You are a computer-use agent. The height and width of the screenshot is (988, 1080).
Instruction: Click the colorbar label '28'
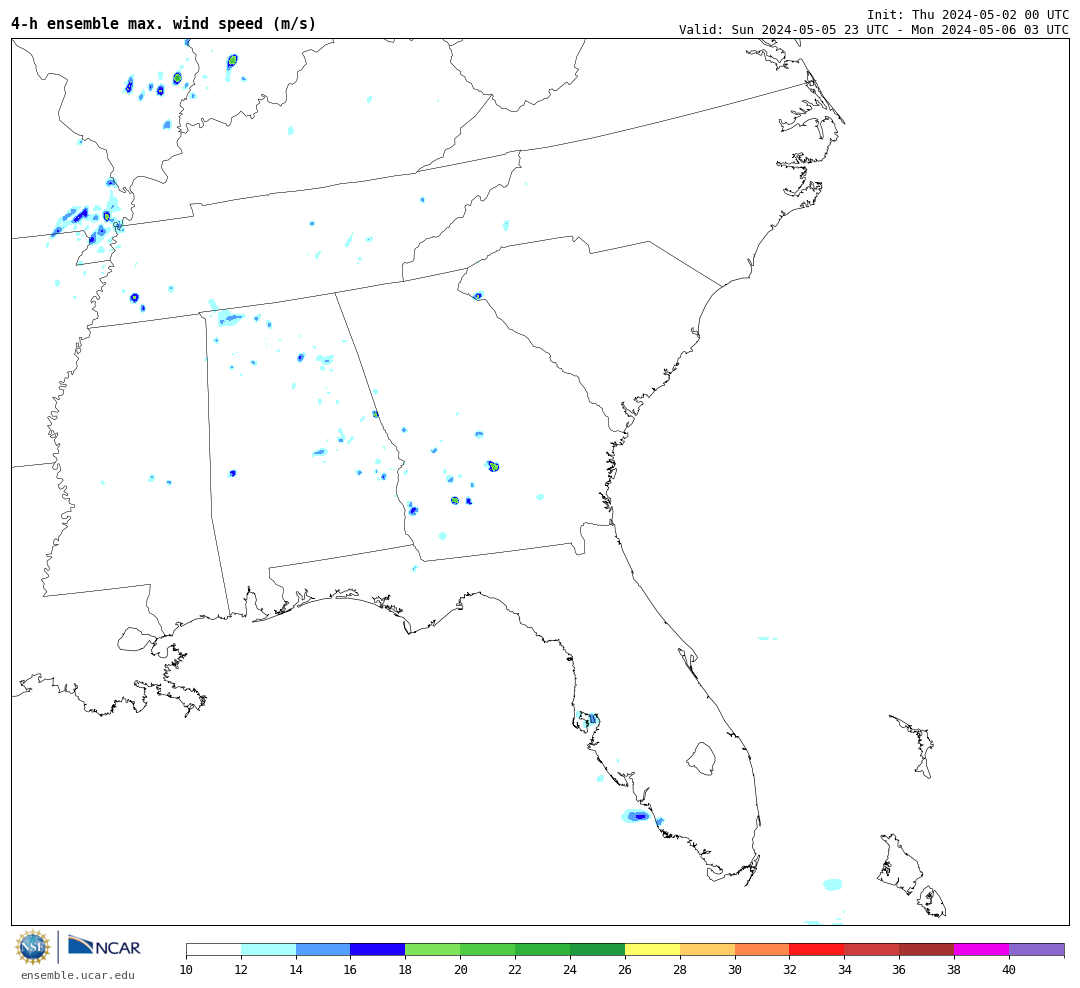(680, 970)
